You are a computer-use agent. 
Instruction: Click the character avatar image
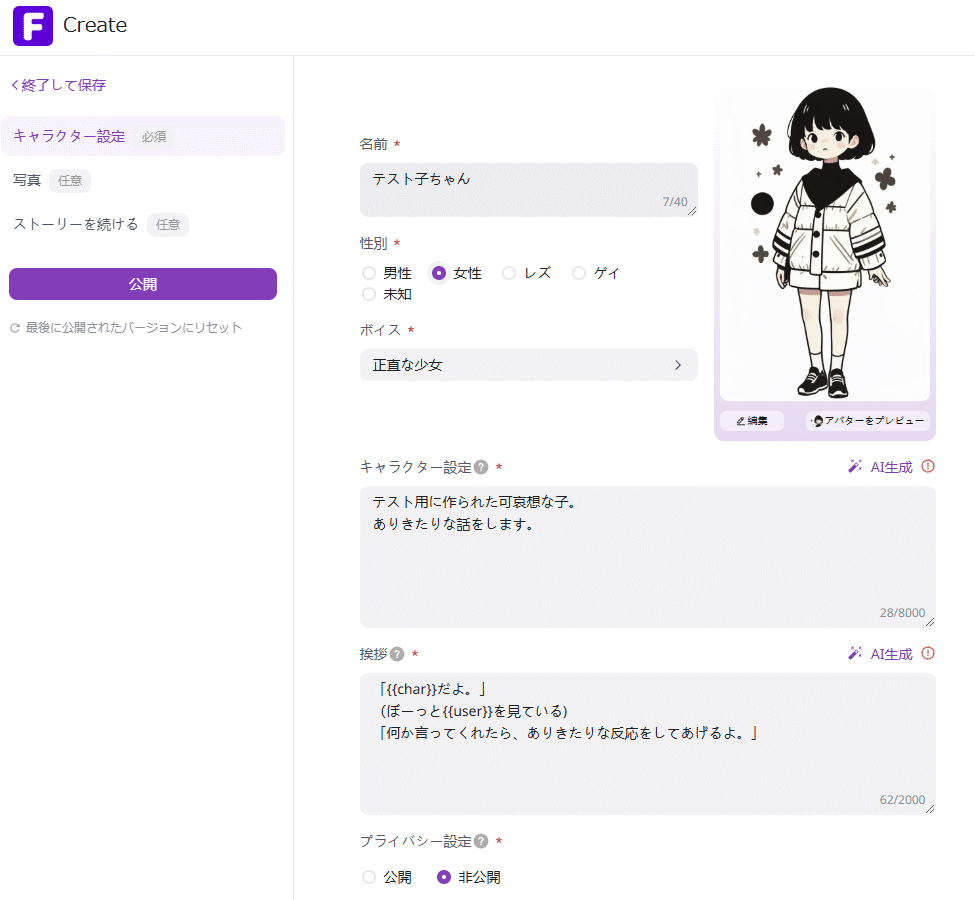click(x=825, y=243)
